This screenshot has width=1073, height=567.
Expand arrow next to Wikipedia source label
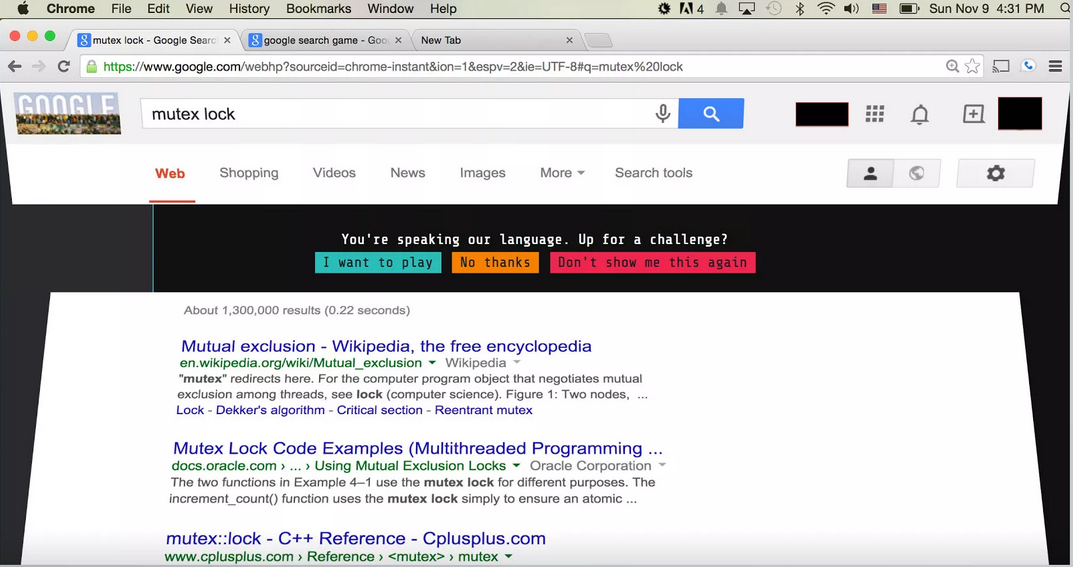pyautogui.click(x=517, y=362)
